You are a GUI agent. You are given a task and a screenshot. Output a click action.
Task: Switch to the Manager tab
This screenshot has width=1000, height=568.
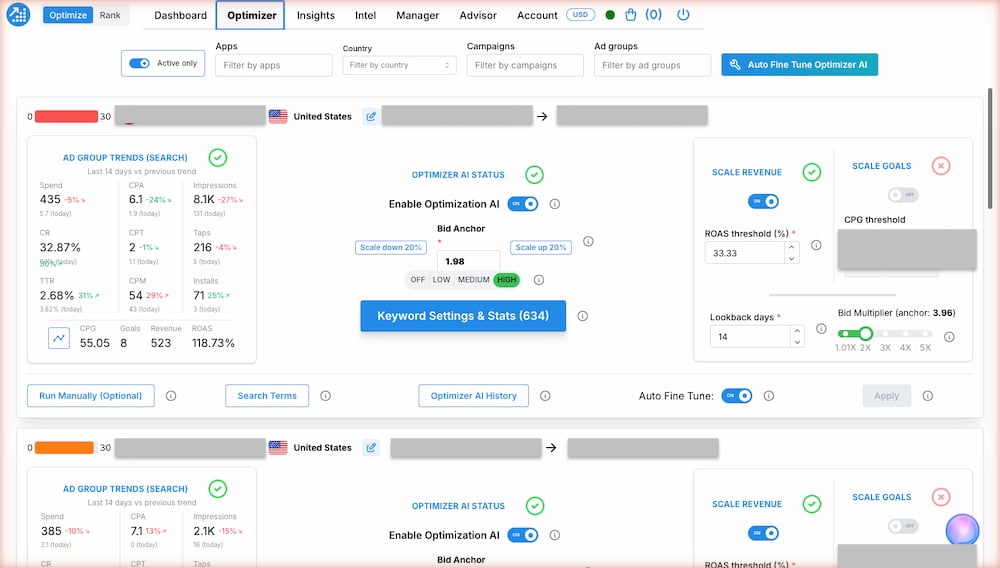coord(418,15)
